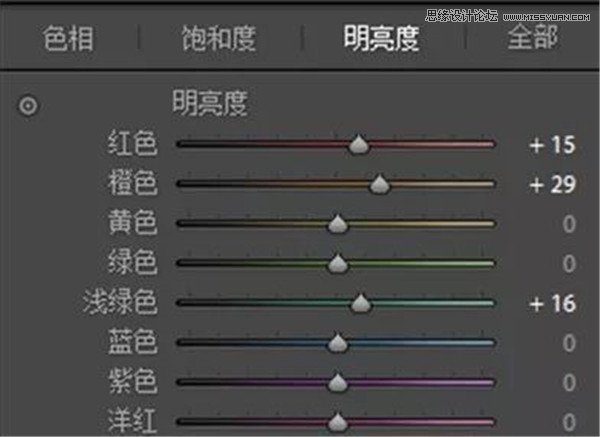Show the 全部 tab
The width and height of the screenshot is (600, 437).
(533, 39)
